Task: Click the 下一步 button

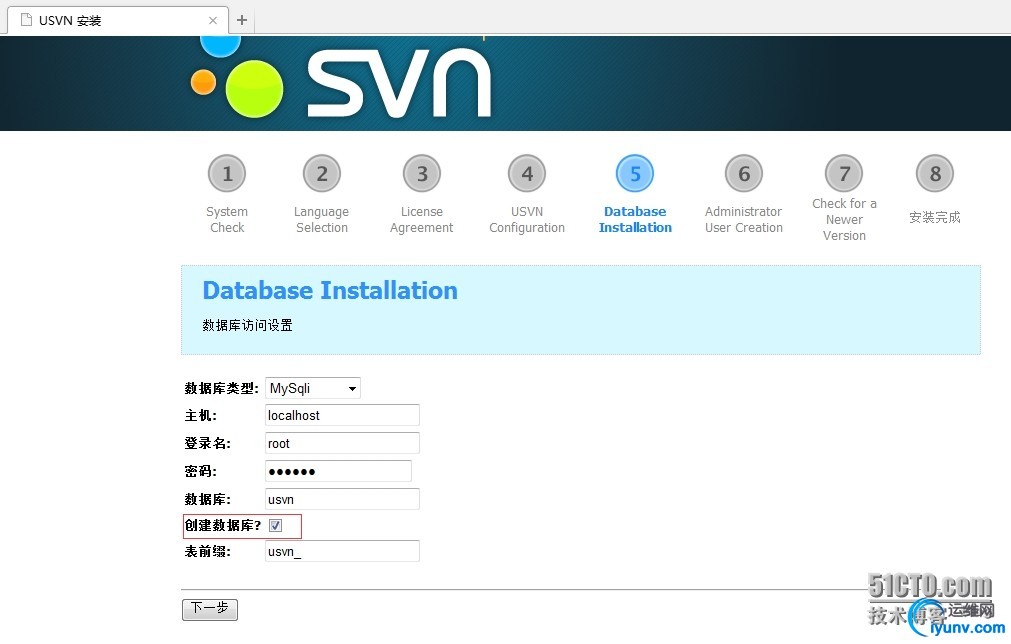Action: pos(210,609)
